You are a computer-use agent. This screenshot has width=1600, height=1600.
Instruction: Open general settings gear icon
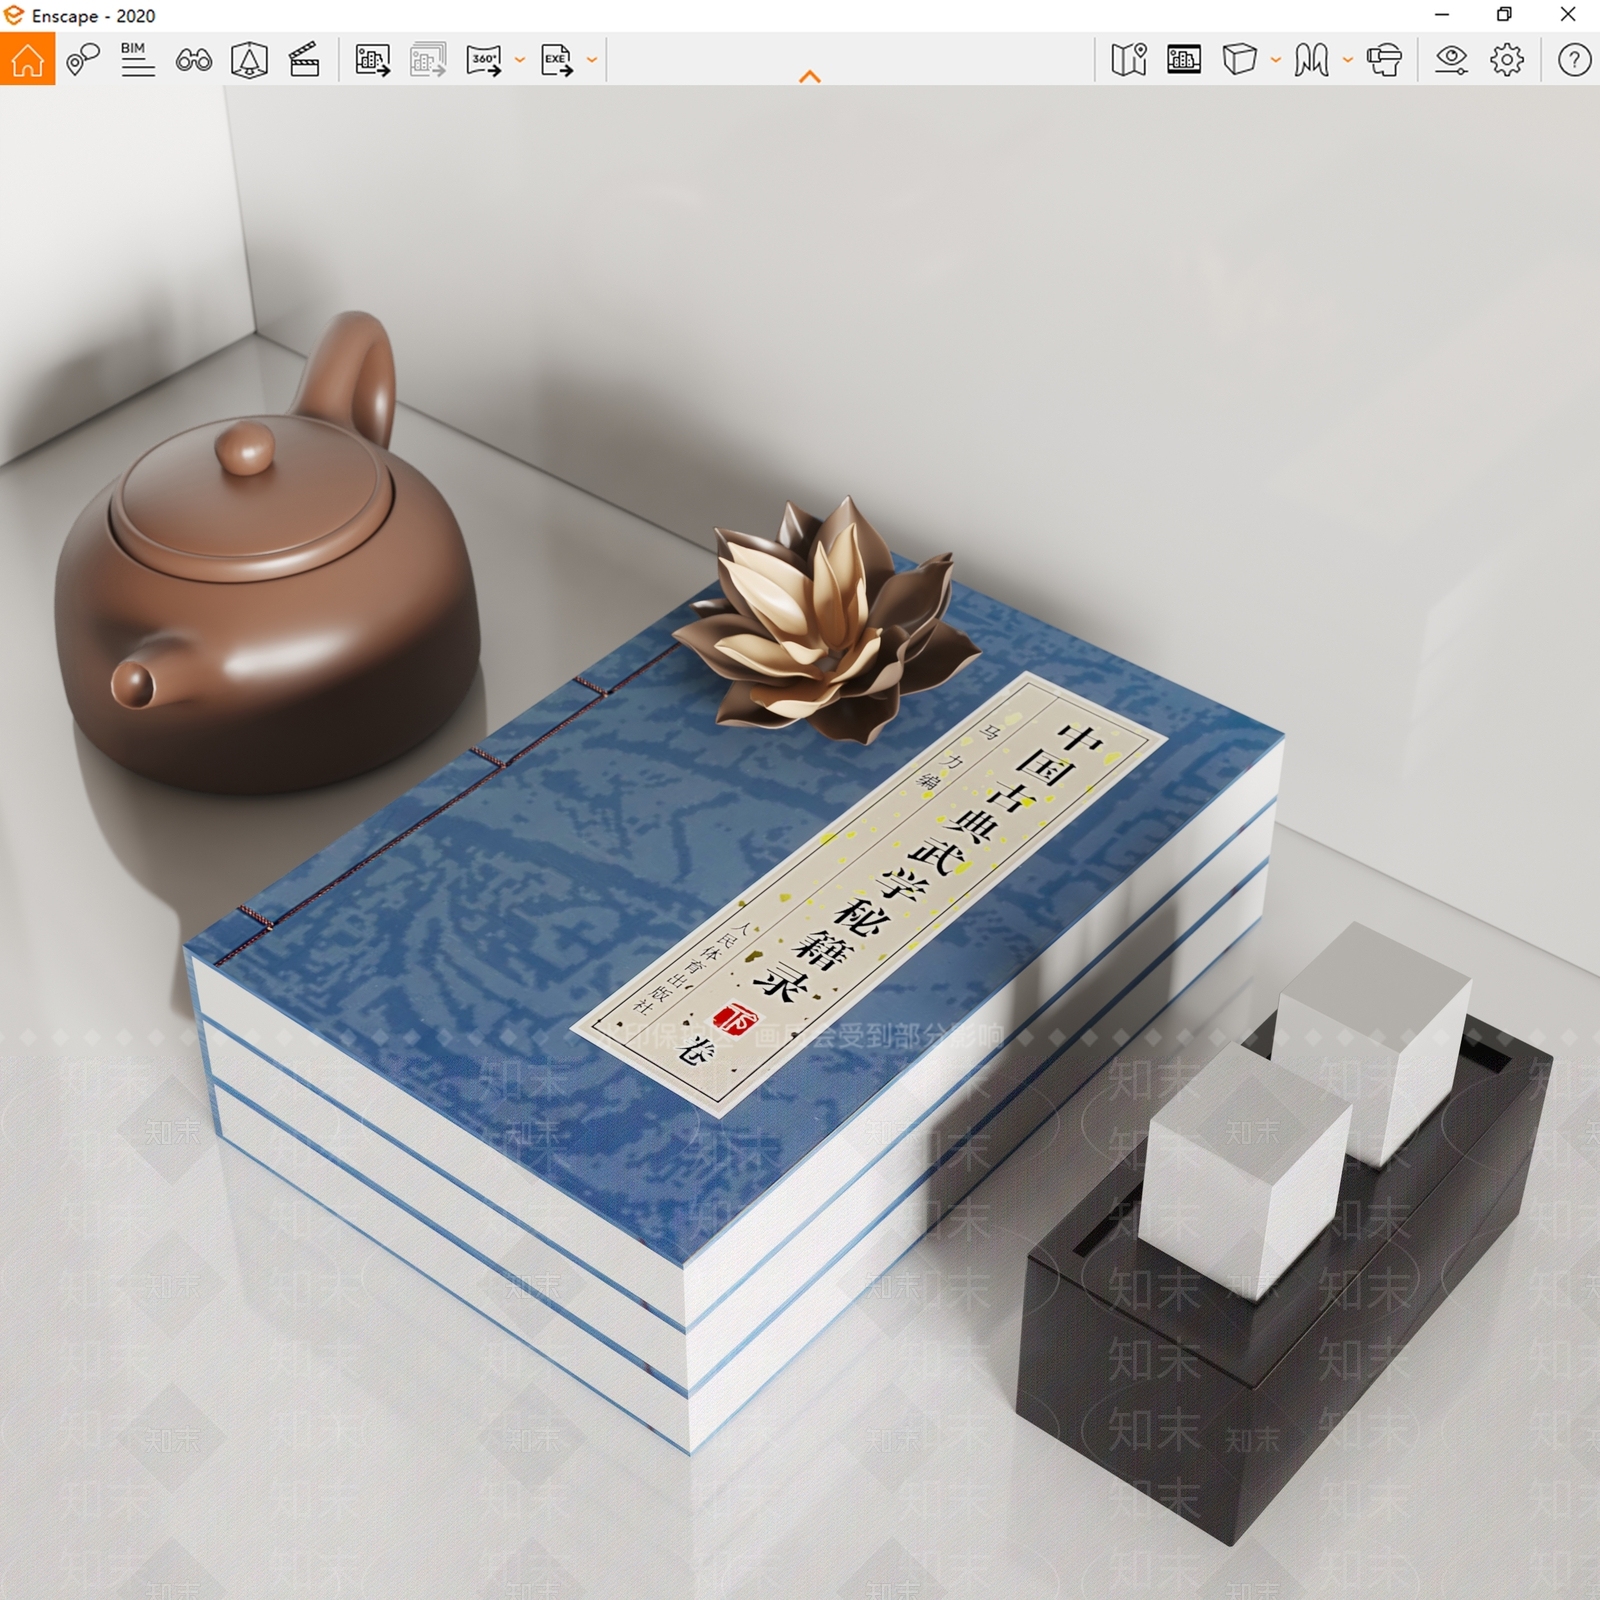[x=1507, y=60]
